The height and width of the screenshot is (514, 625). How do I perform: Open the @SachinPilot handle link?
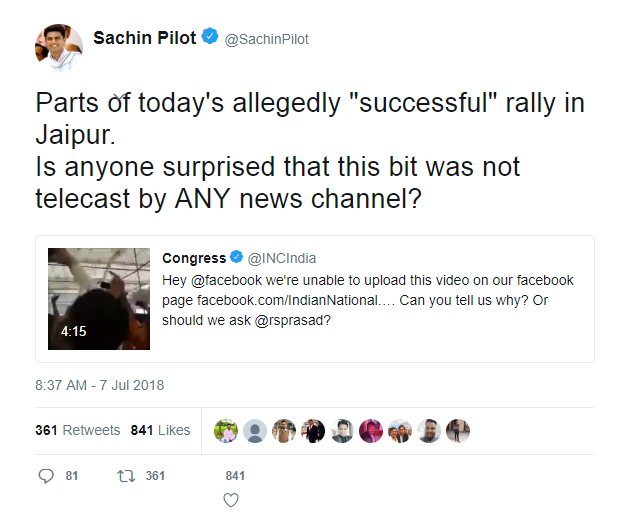tap(266, 39)
